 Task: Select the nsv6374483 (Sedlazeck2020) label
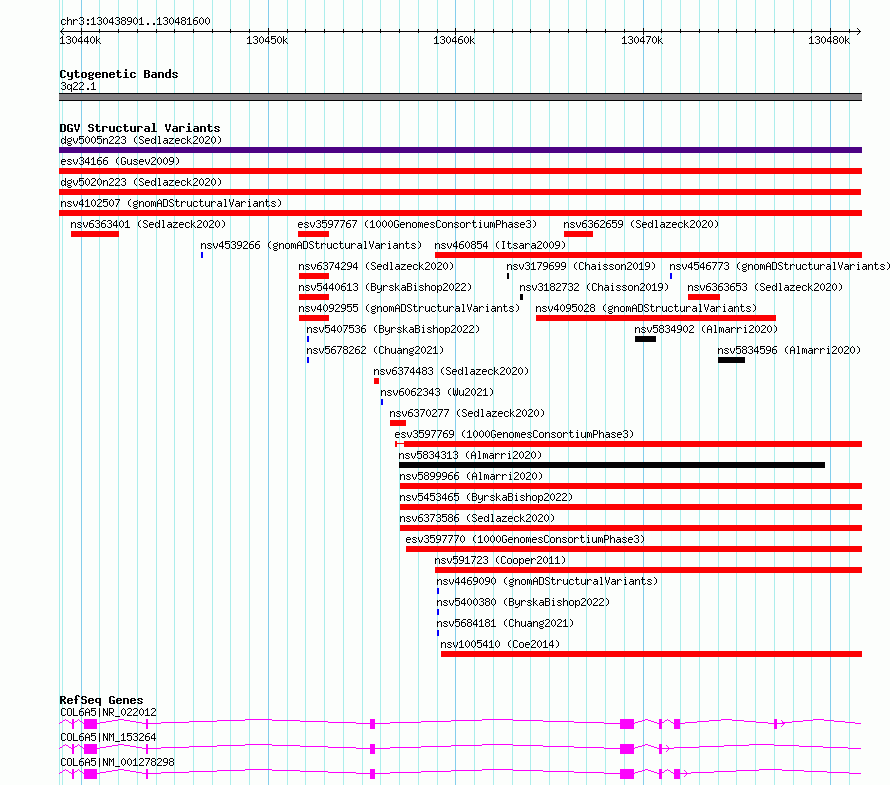[x=451, y=371]
